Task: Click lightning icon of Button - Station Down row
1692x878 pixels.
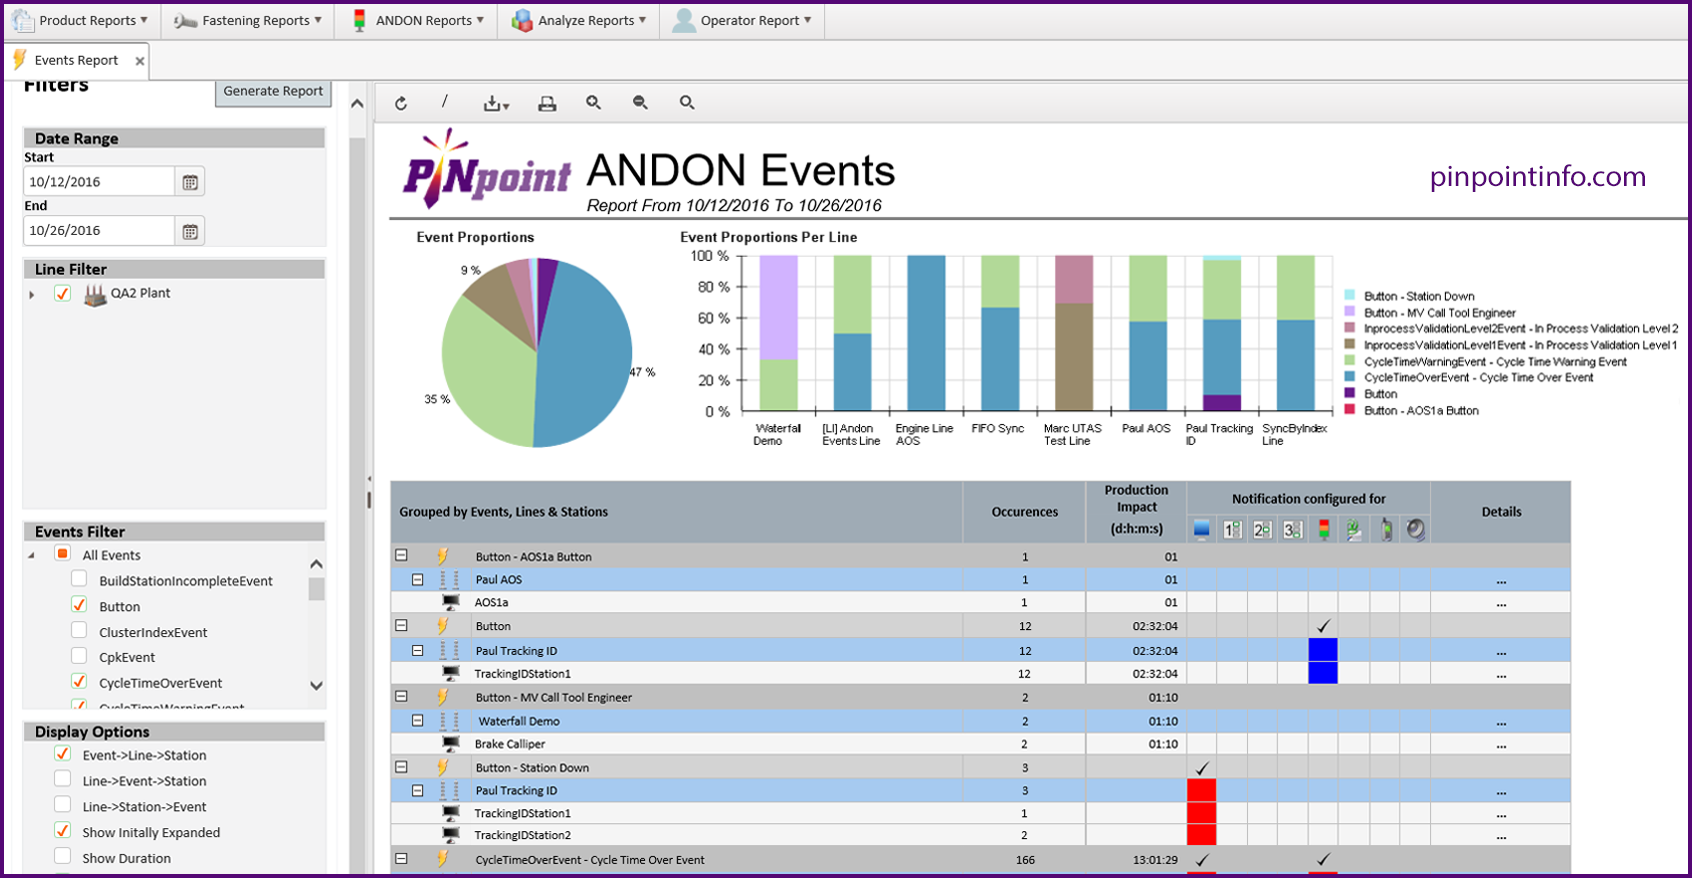Action: 443,767
